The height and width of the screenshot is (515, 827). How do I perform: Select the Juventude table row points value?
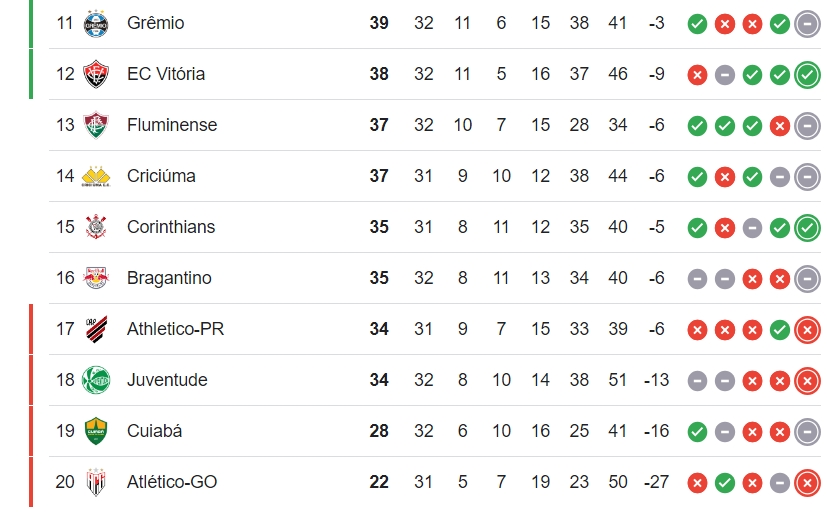(379, 380)
